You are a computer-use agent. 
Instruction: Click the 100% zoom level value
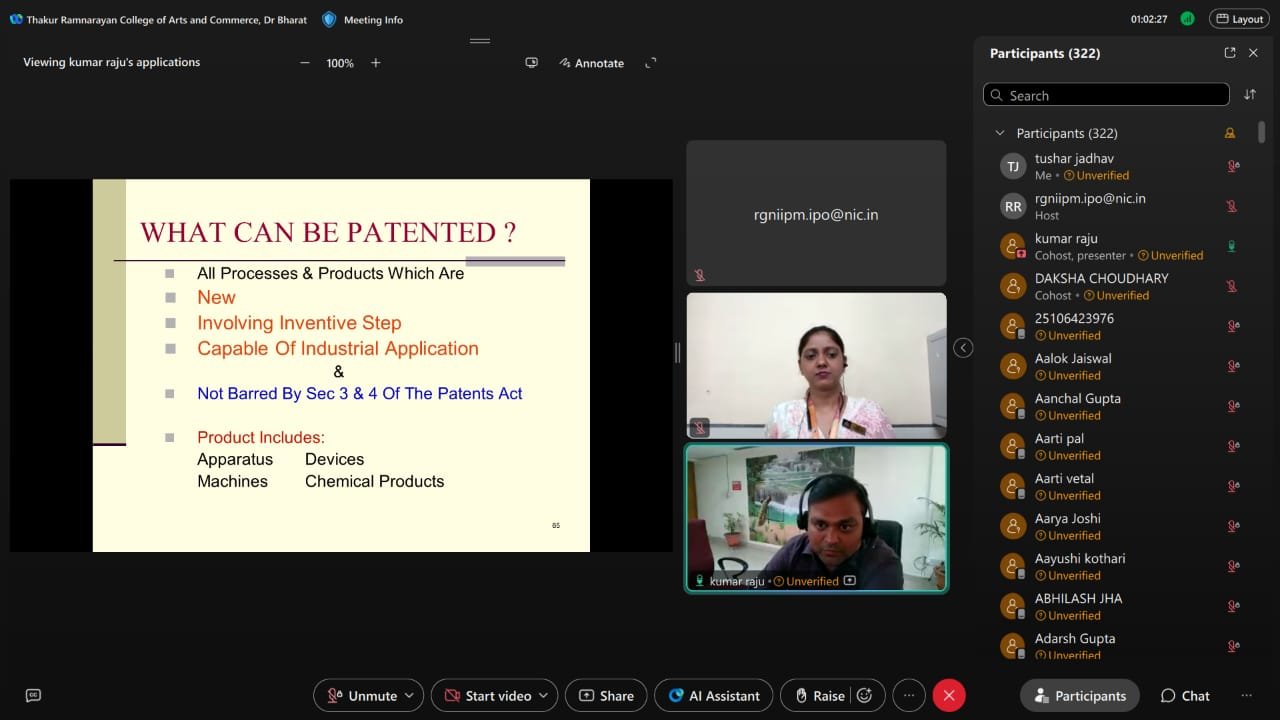pos(340,63)
